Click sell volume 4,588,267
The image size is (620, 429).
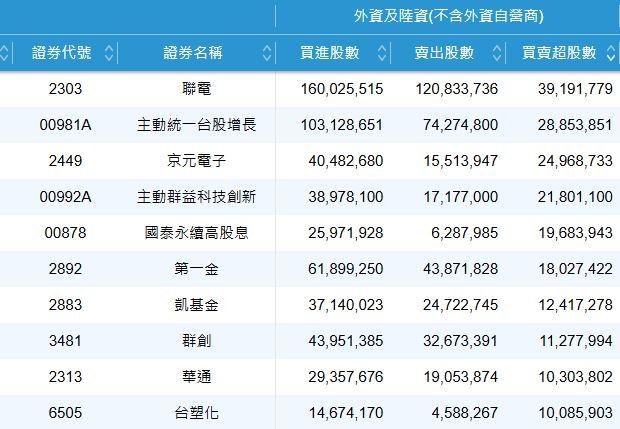465,413
